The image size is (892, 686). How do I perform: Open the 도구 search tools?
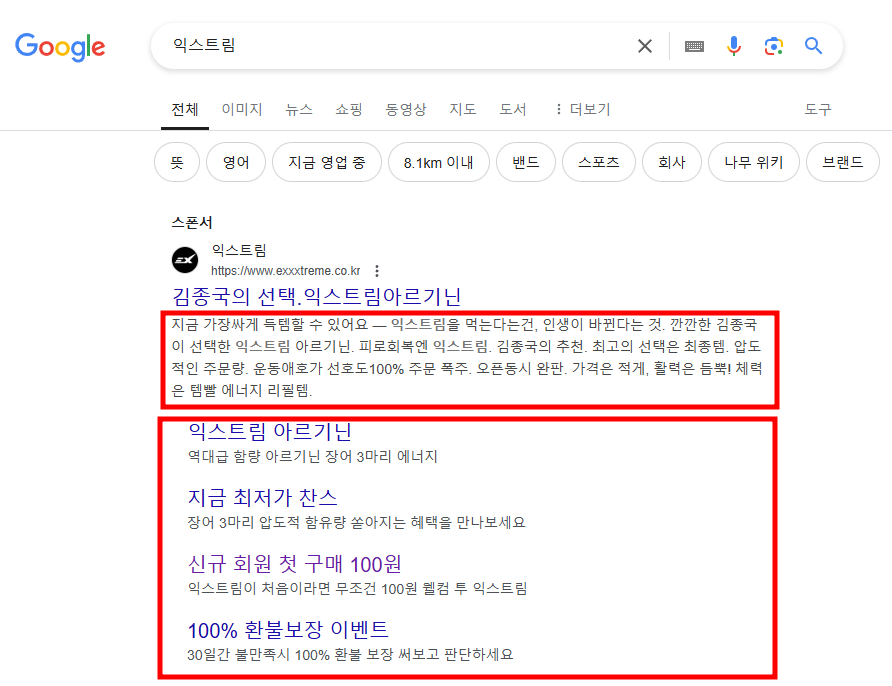817,109
